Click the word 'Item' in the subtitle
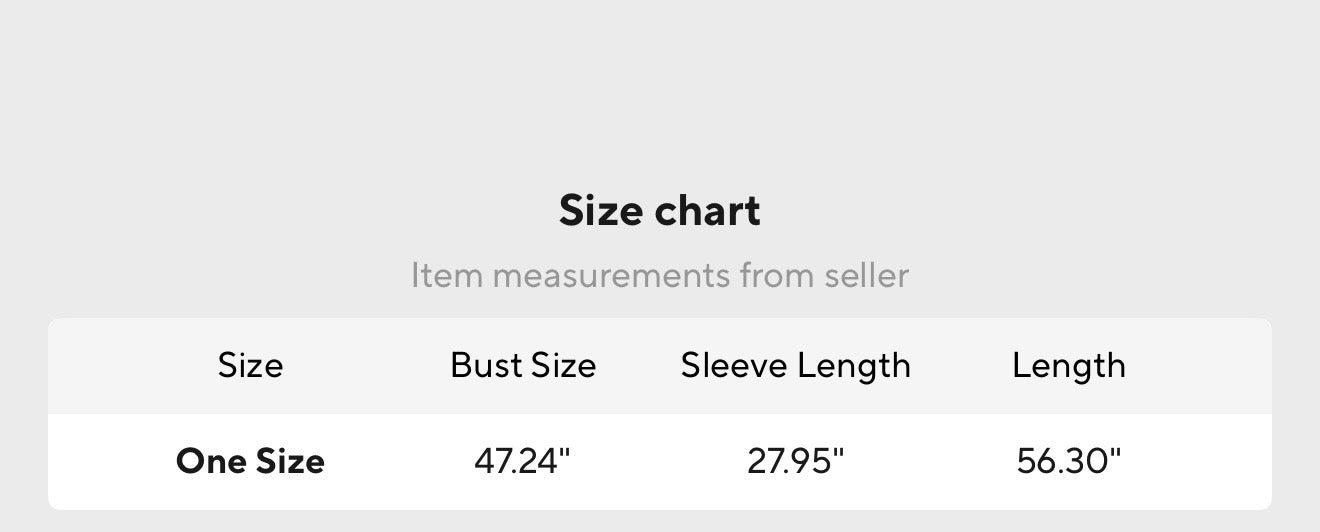This screenshot has height=532, width=1320. (x=446, y=274)
